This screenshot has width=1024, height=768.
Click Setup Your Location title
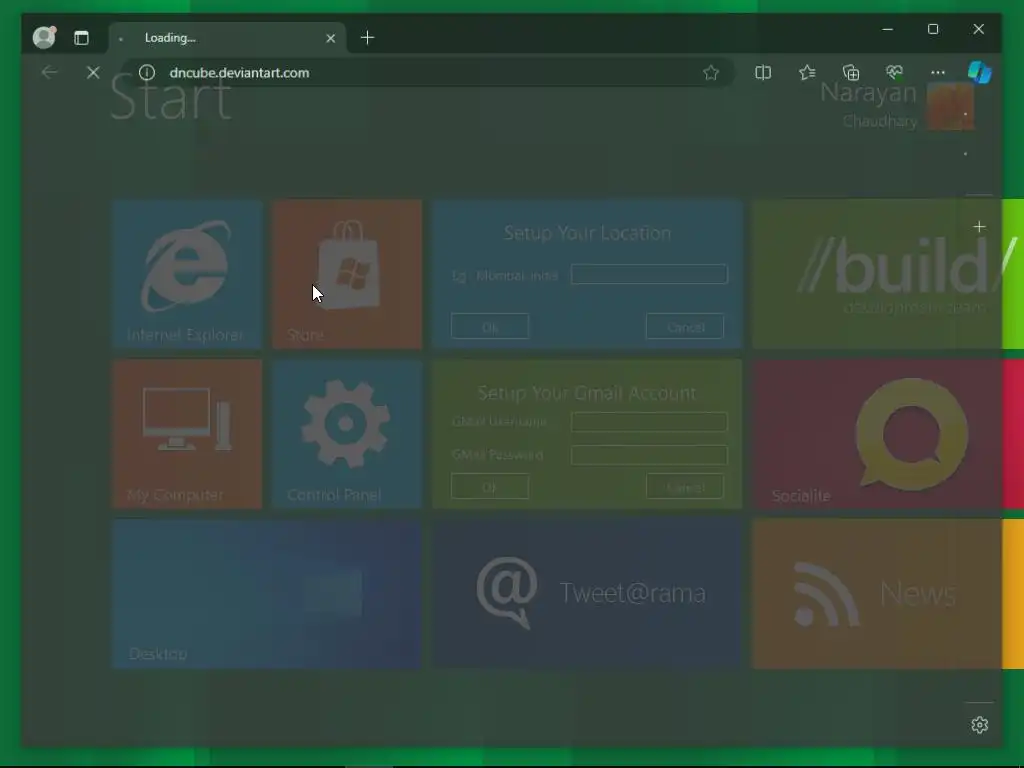pos(587,233)
